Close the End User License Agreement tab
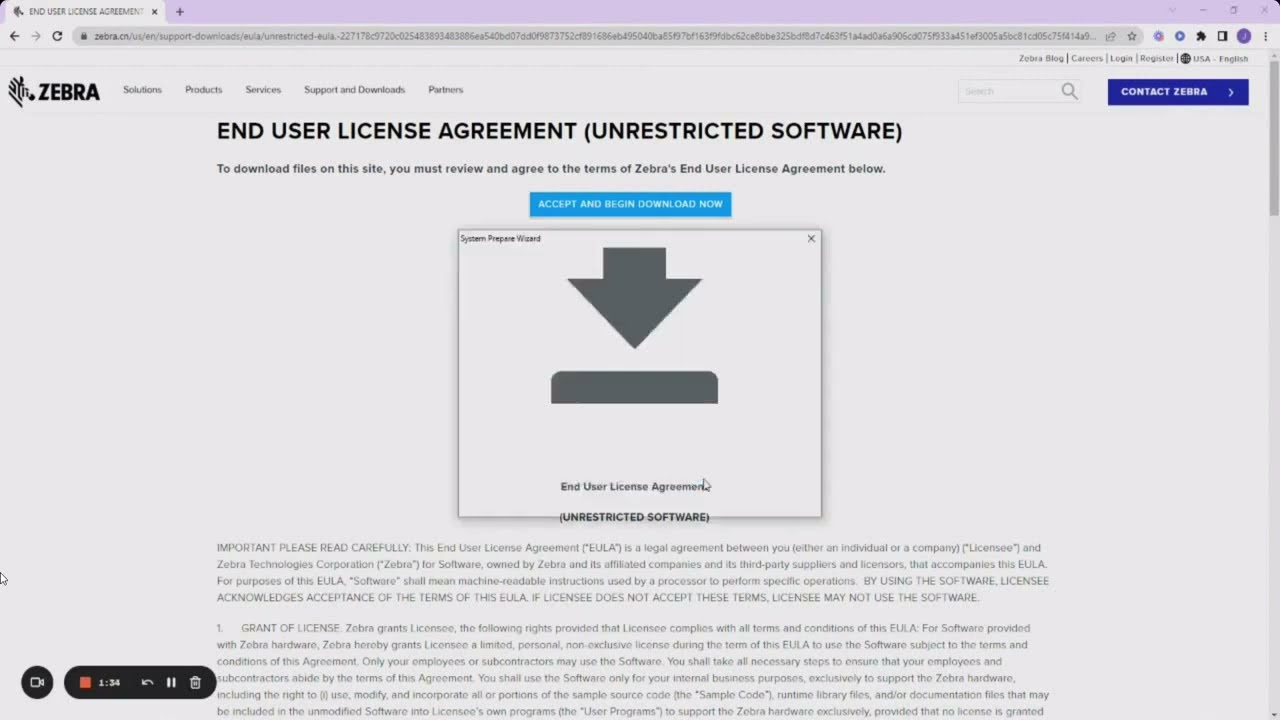This screenshot has width=1280, height=720. pyautogui.click(x=154, y=12)
